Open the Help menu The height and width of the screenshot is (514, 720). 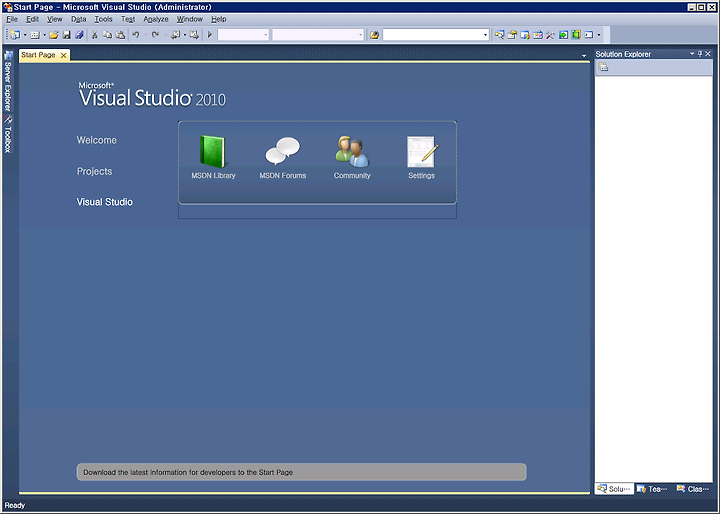(x=219, y=19)
